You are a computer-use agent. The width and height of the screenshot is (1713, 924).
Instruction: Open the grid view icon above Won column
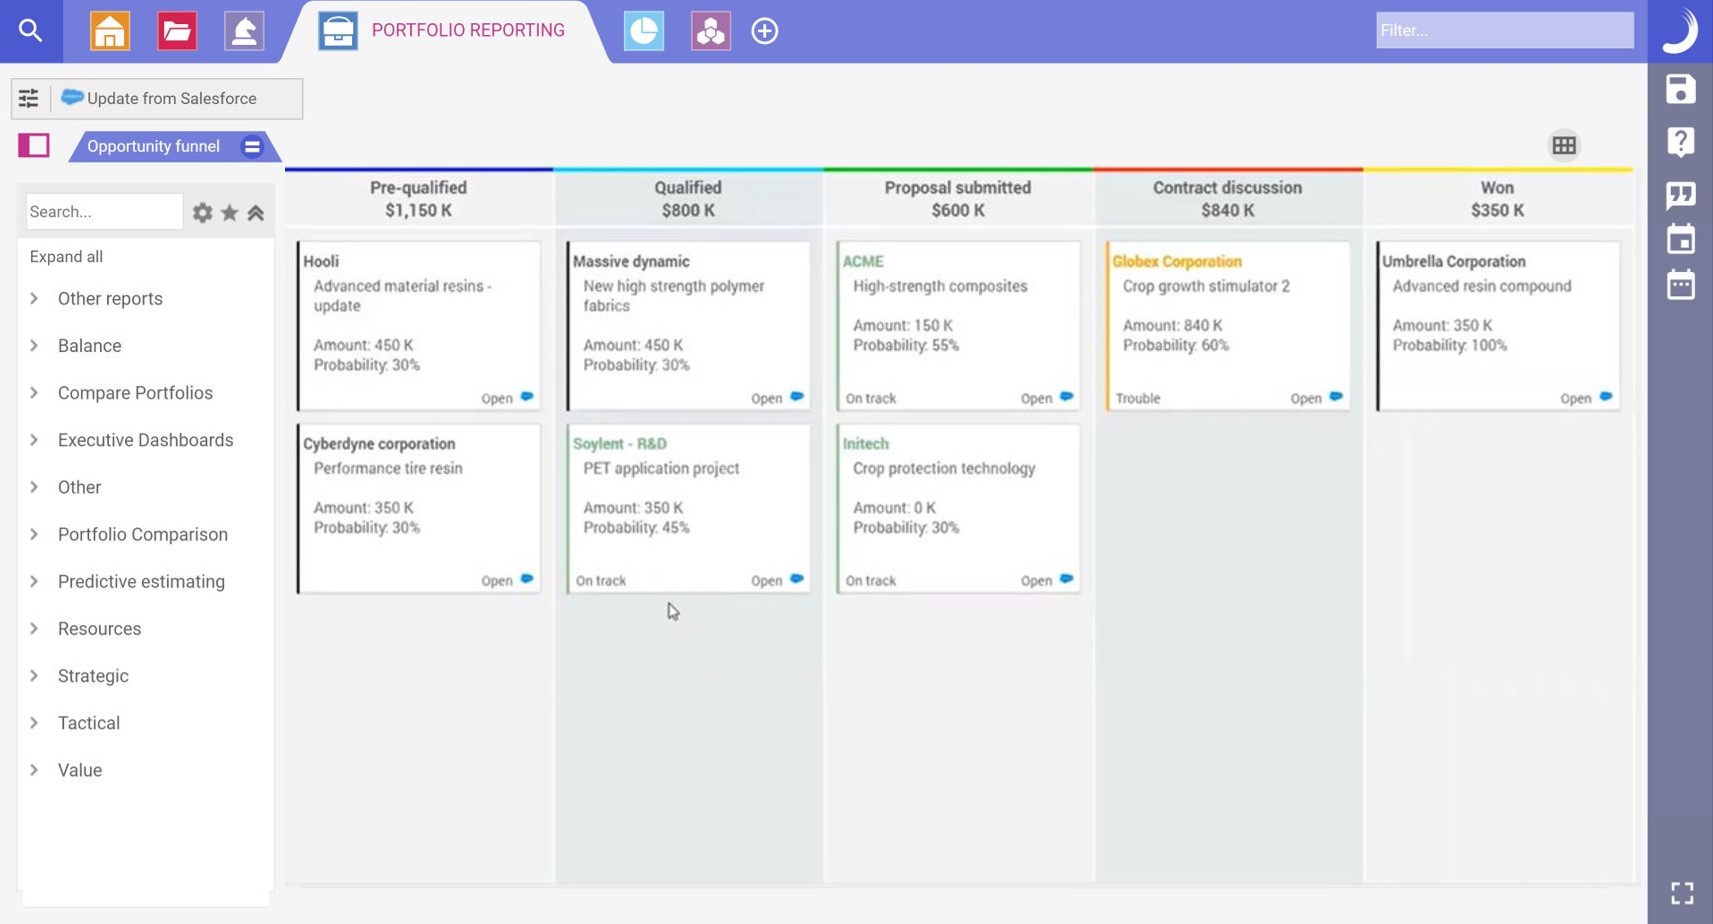pos(1563,145)
